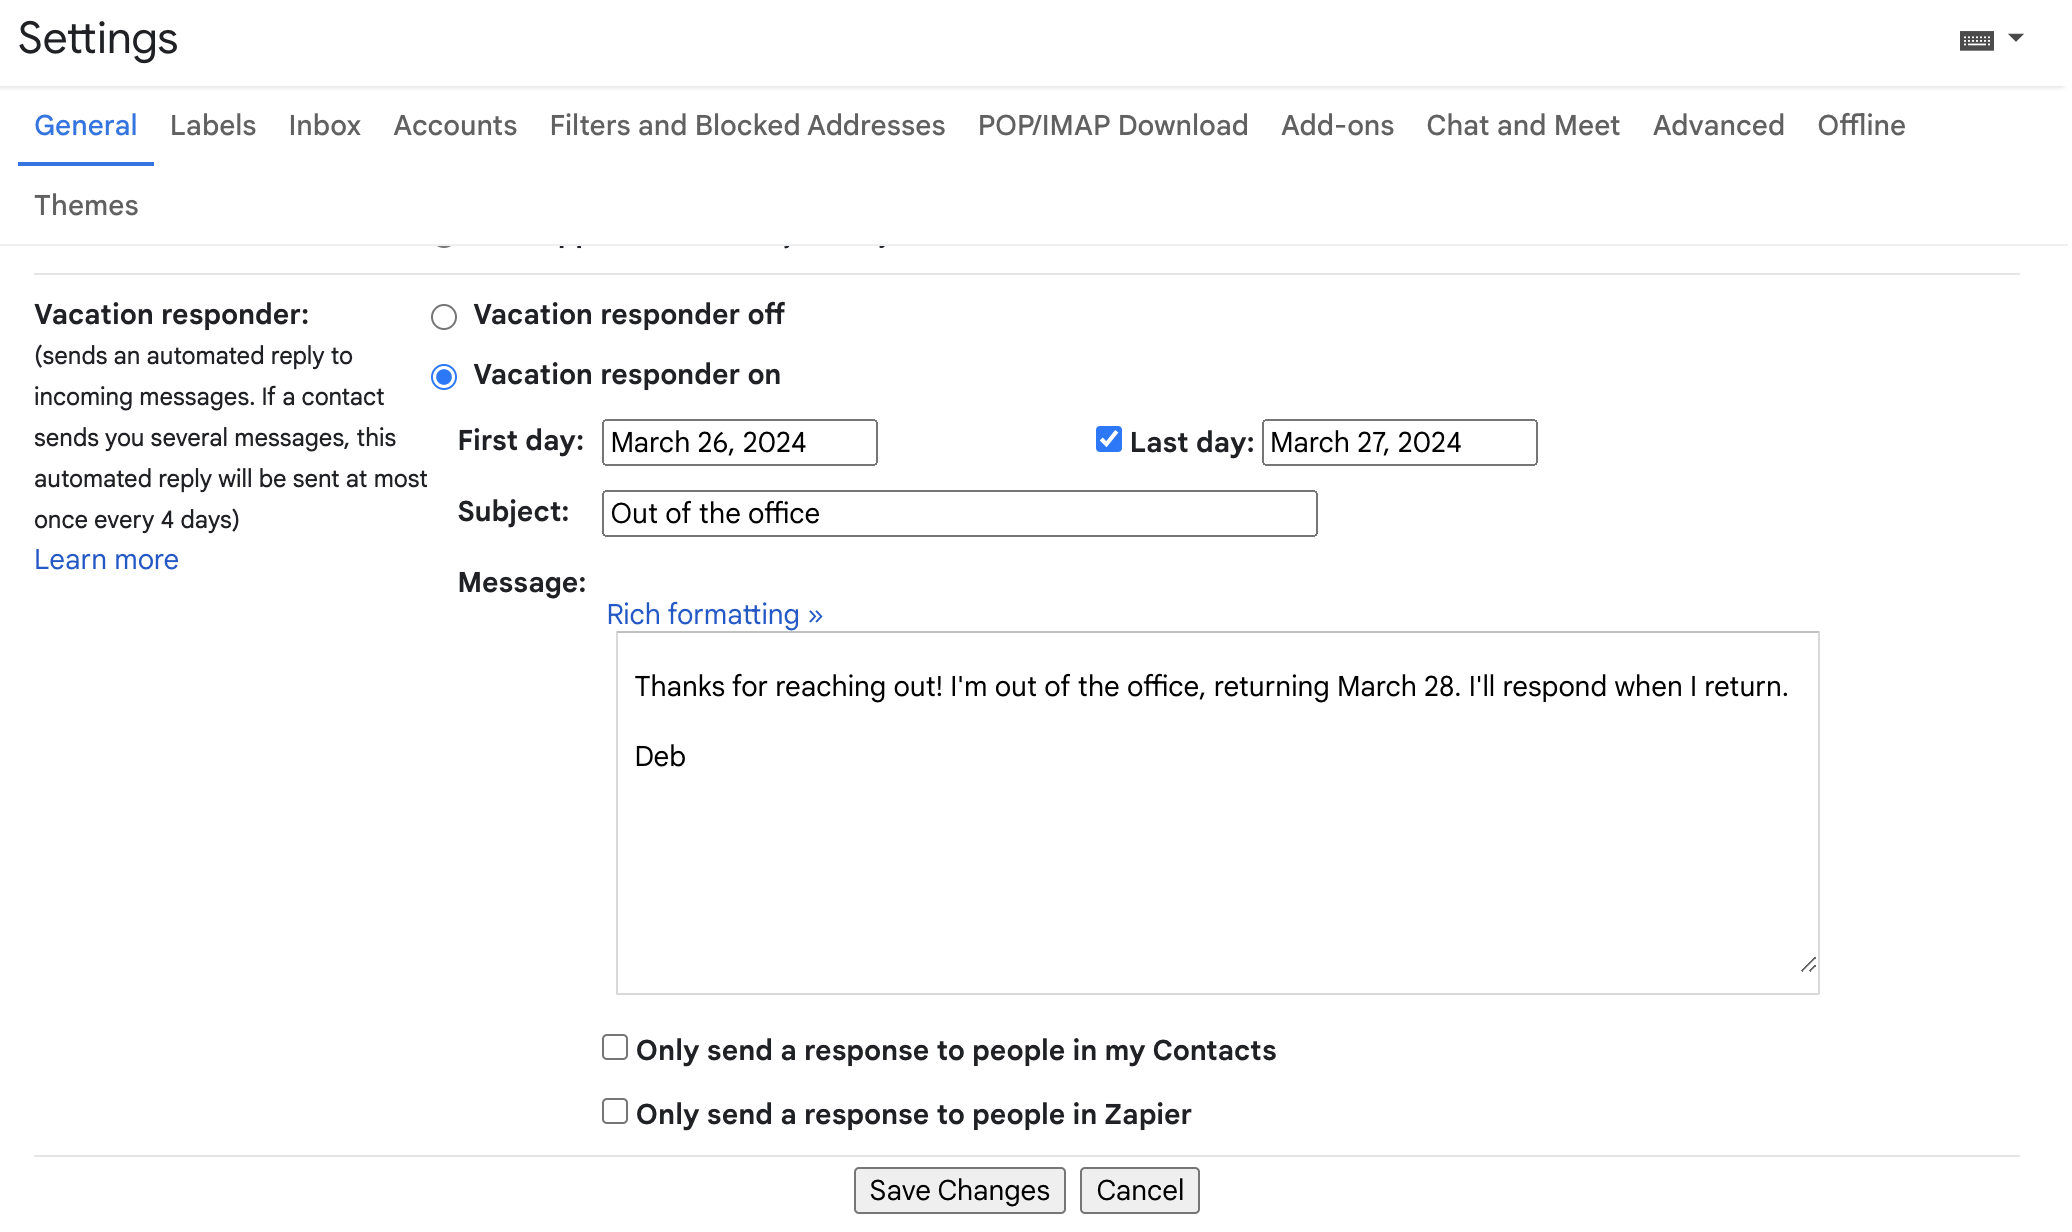This screenshot has height=1232, width=2072.
Task: Switch to the Labels tab
Action: coord(212,125)
